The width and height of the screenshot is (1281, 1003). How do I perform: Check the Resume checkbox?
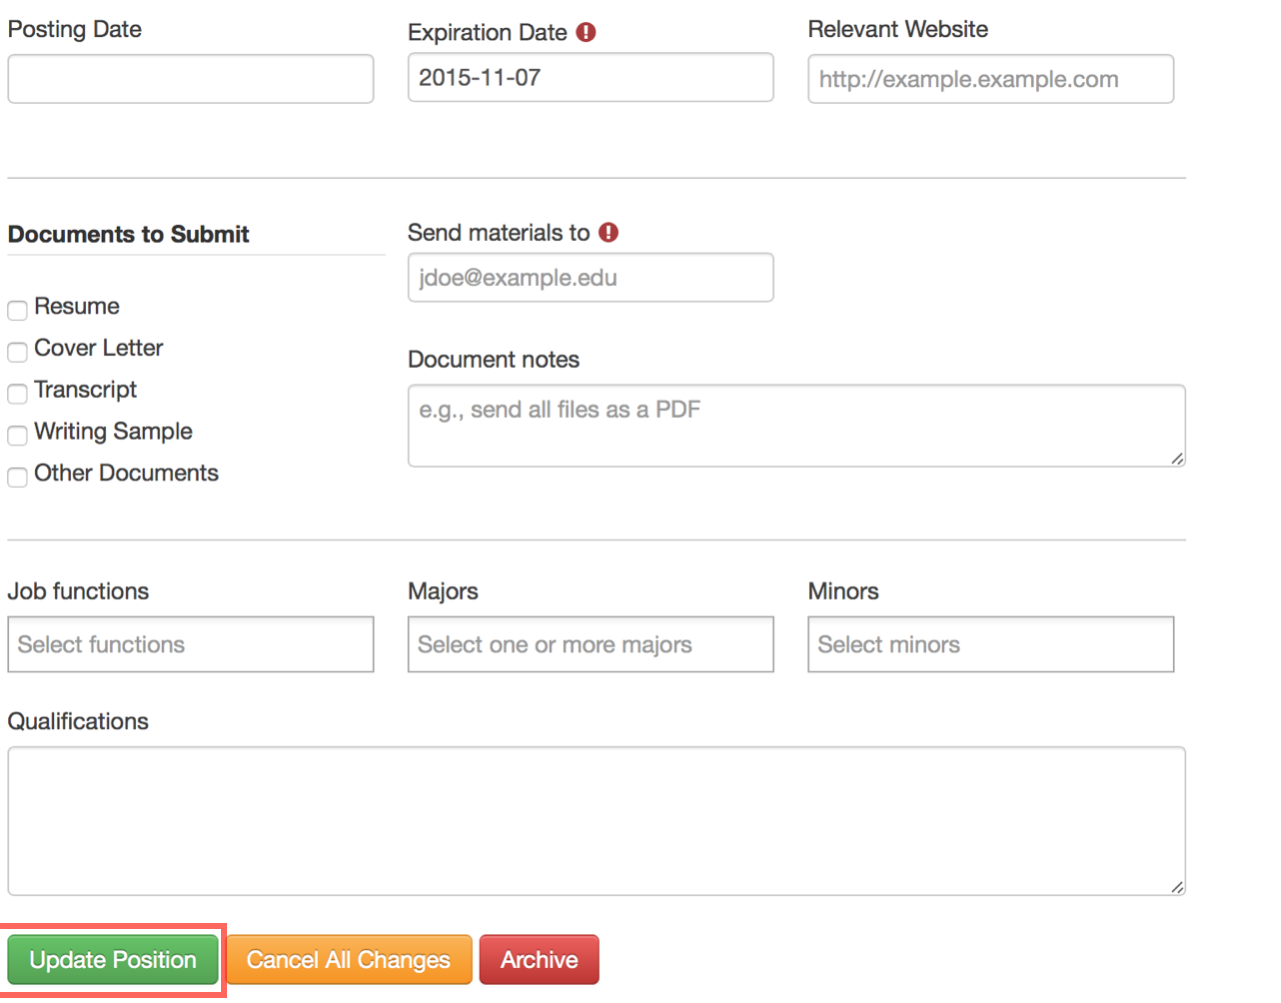point(17,310)
